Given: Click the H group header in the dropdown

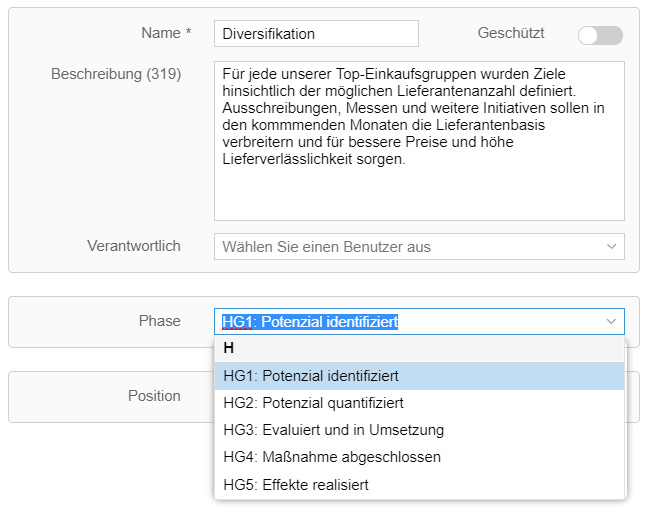Looking at the screenshot, I should click(229, 348).
